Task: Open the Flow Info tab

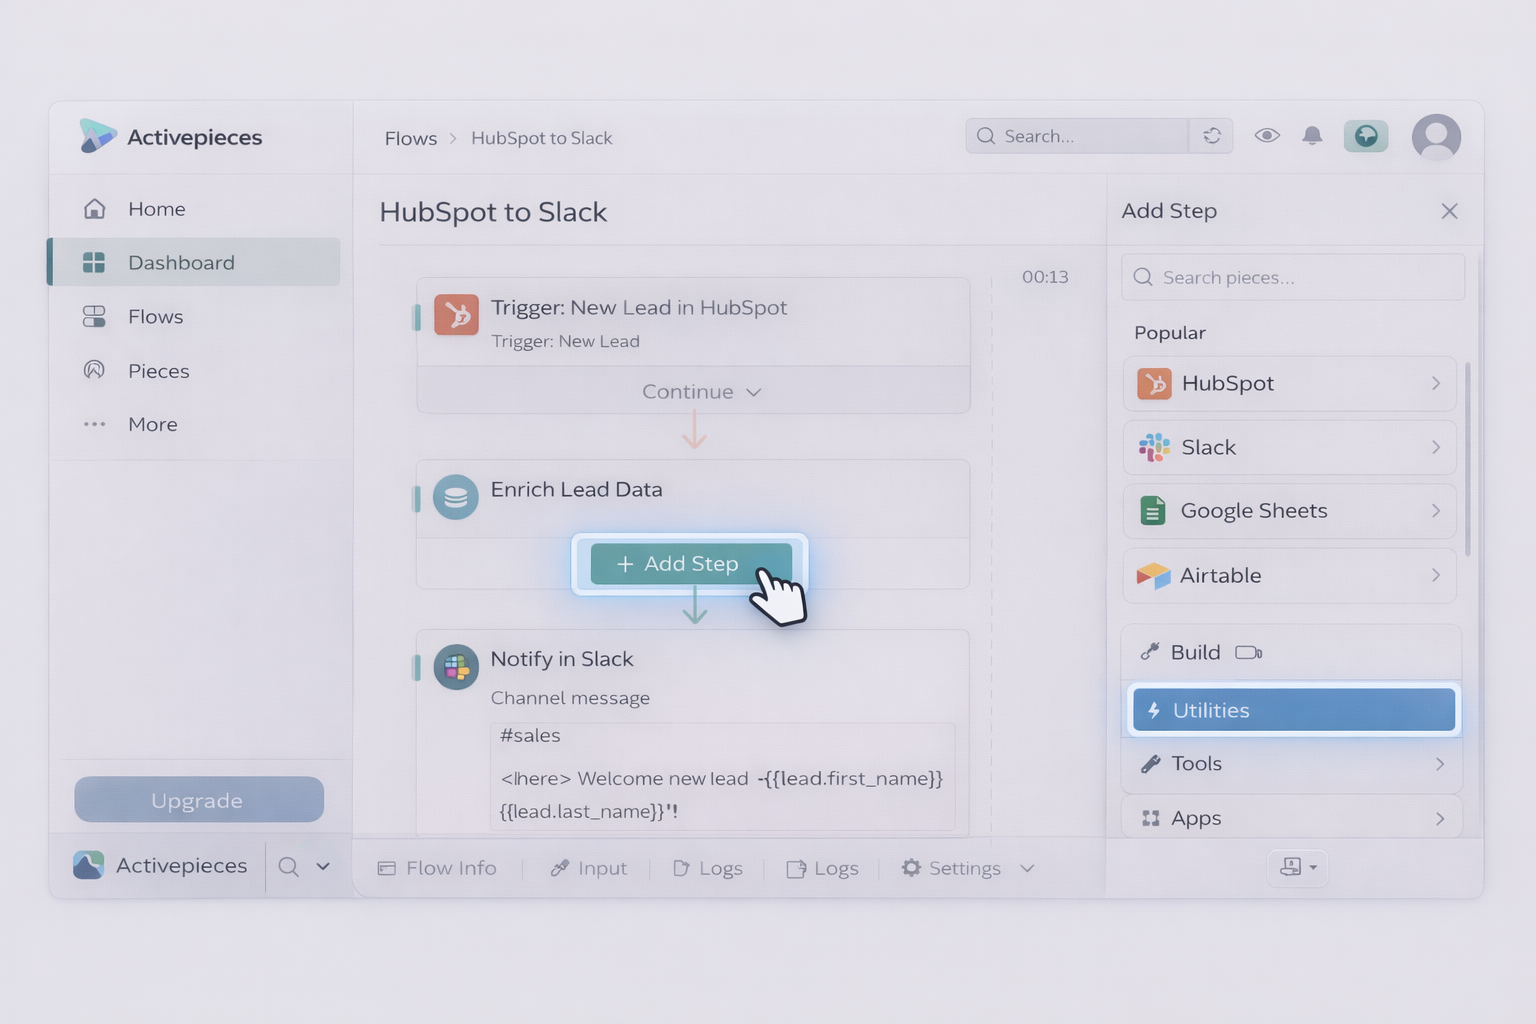Action: click(x=437, y=868)
